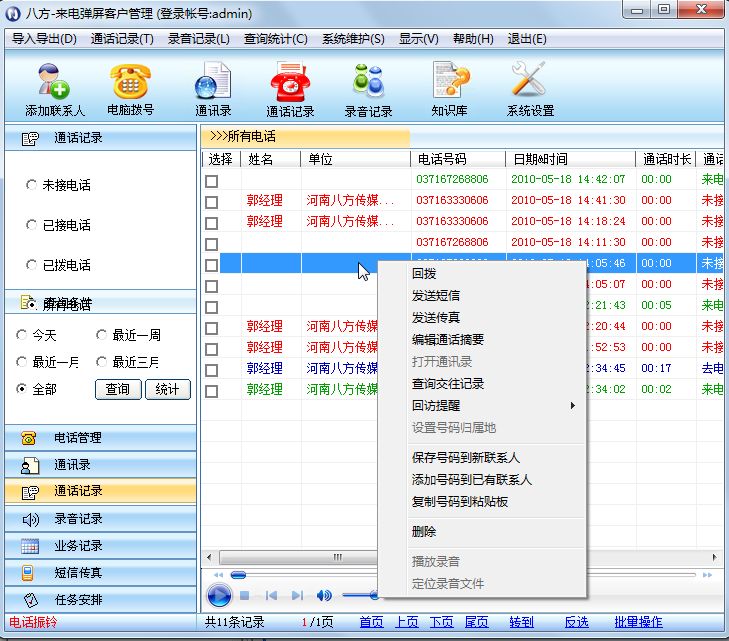Sort by the 电话号码 column header
Viewport: 729px width, 641px height.
[x=441, y=159]
